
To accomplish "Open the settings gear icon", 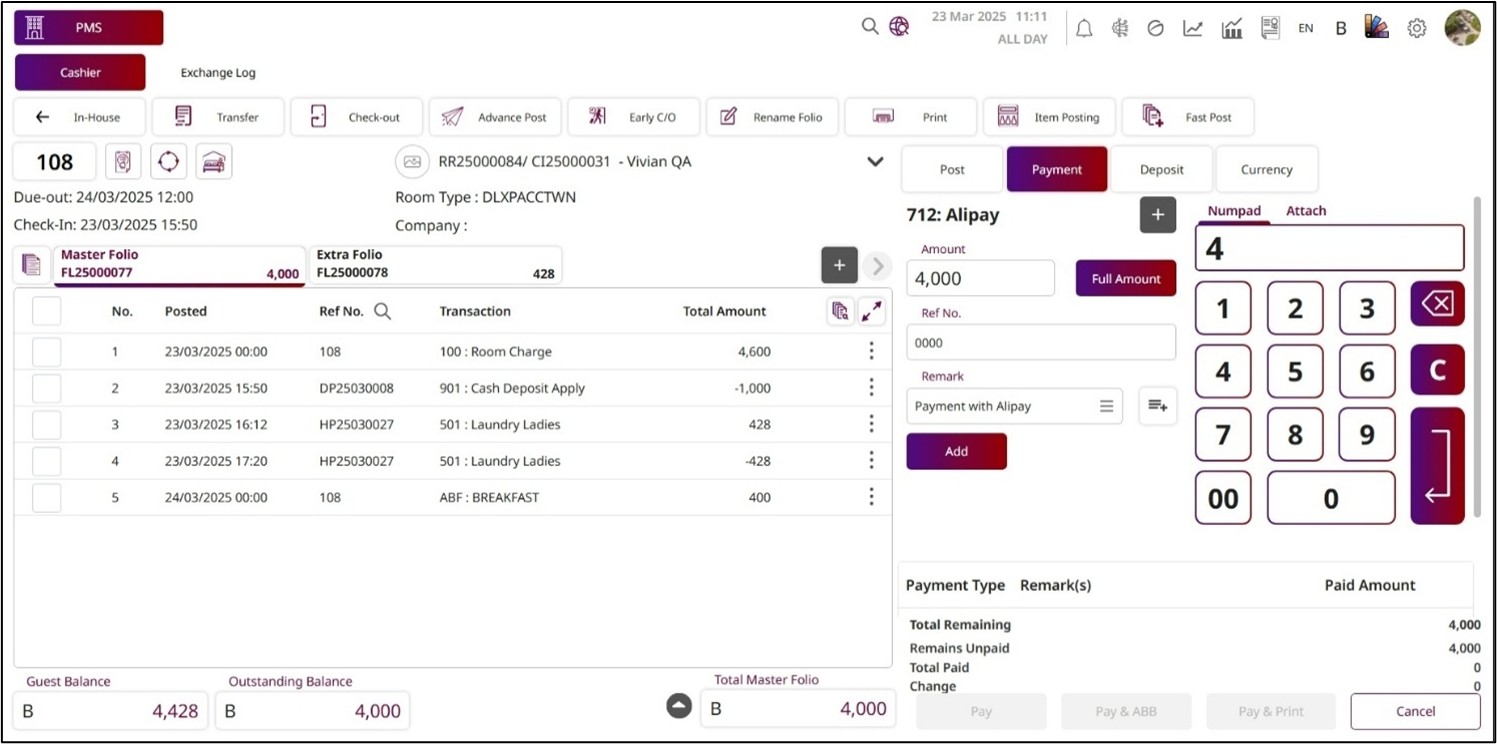I will tap(1416, 29).
